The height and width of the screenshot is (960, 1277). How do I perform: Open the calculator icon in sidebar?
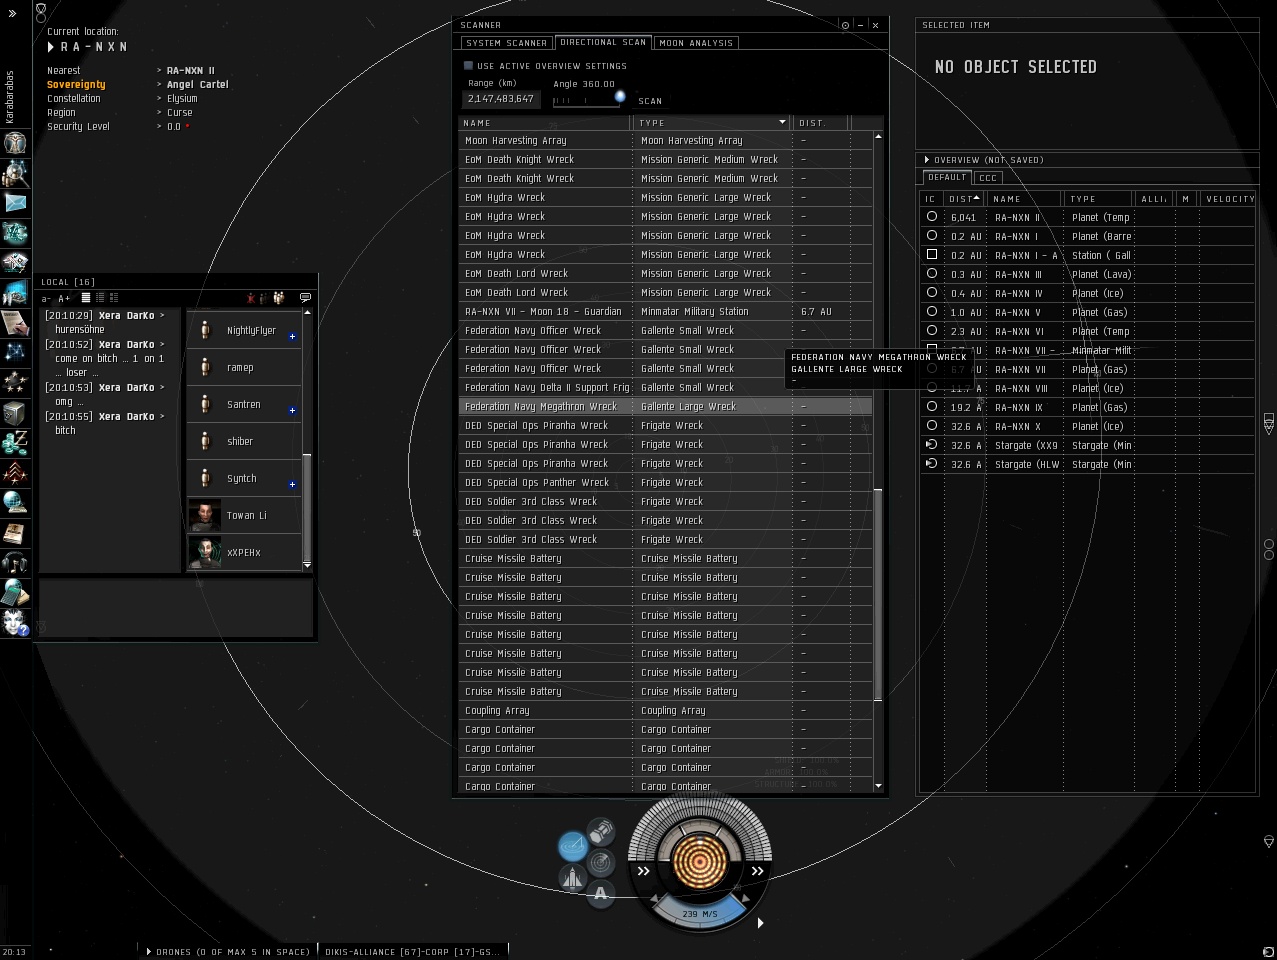click(15, 592)
